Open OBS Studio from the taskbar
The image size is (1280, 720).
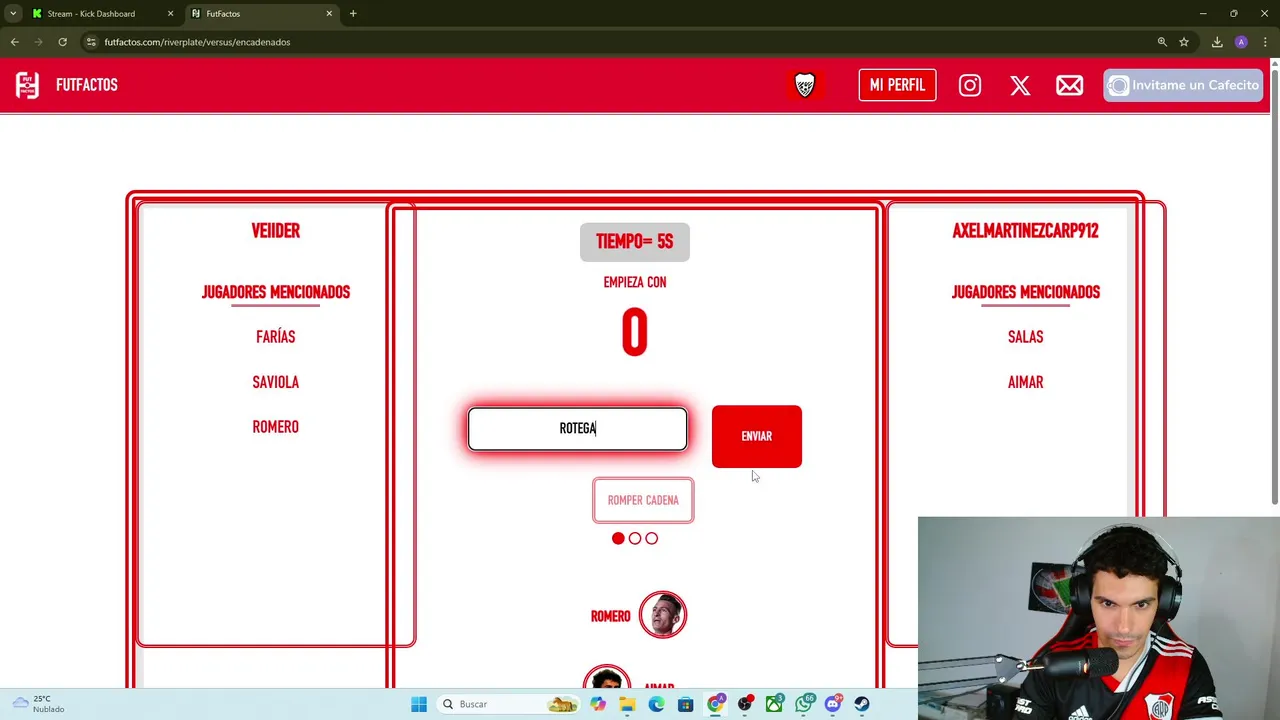(x=745, y=704)
